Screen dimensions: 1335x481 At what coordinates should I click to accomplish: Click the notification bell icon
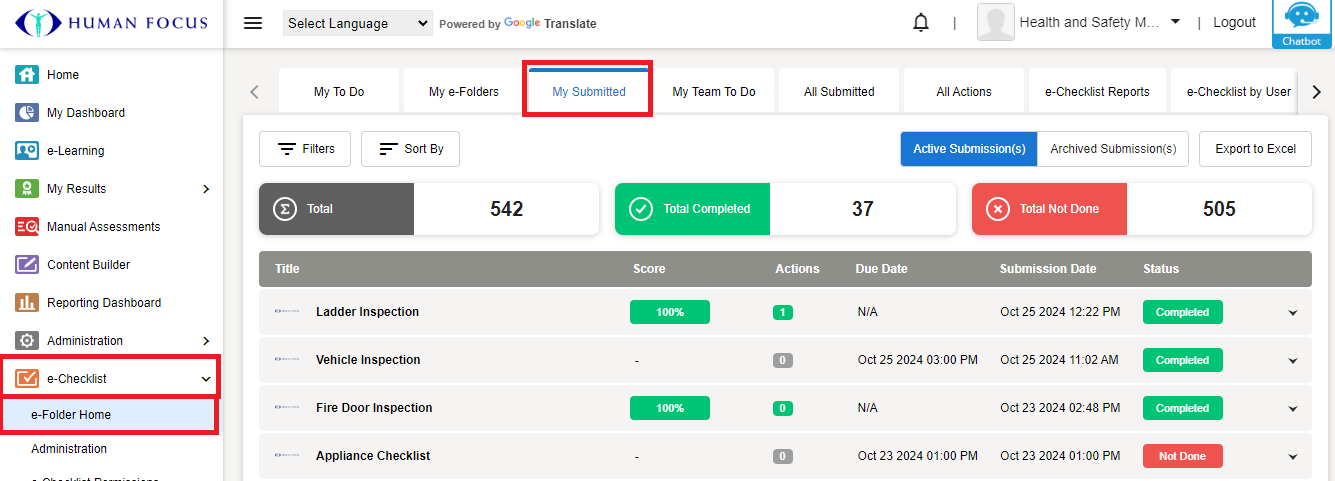[x=921, y=23]
